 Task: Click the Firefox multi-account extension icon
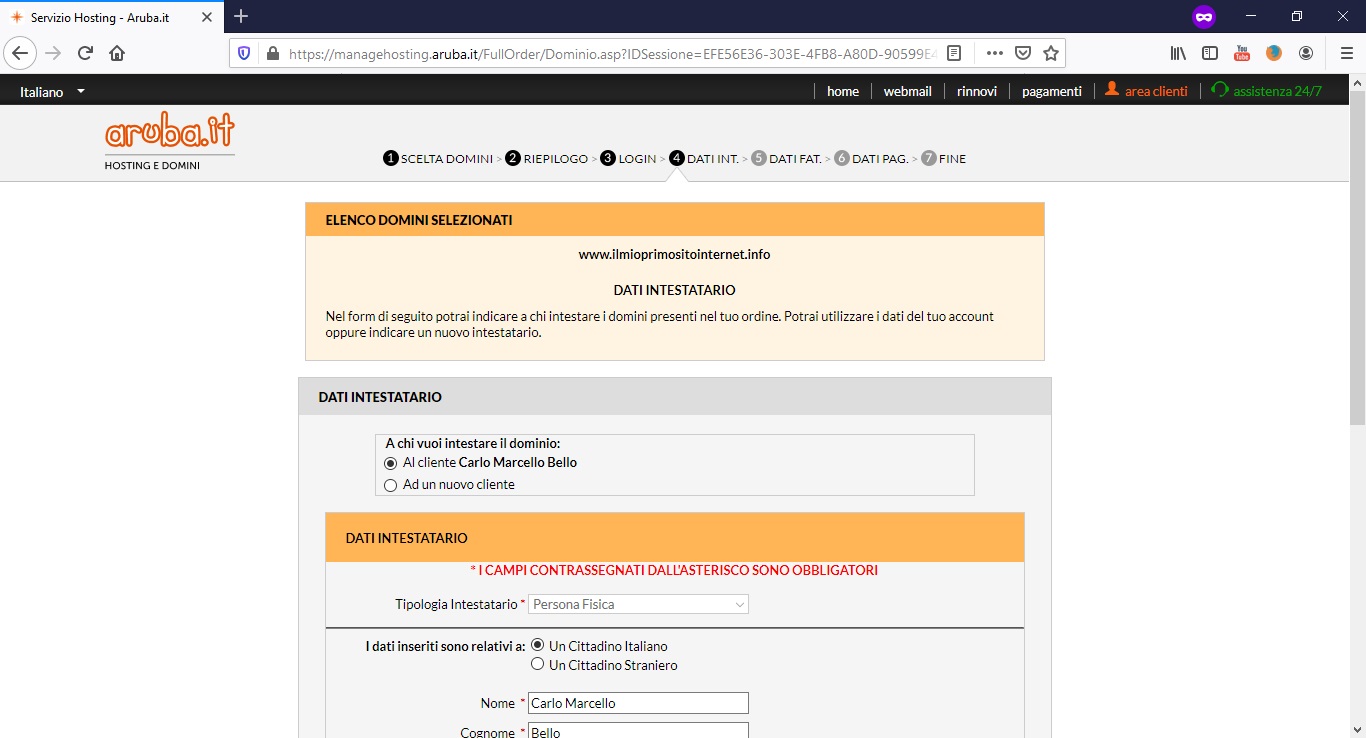1274,53
